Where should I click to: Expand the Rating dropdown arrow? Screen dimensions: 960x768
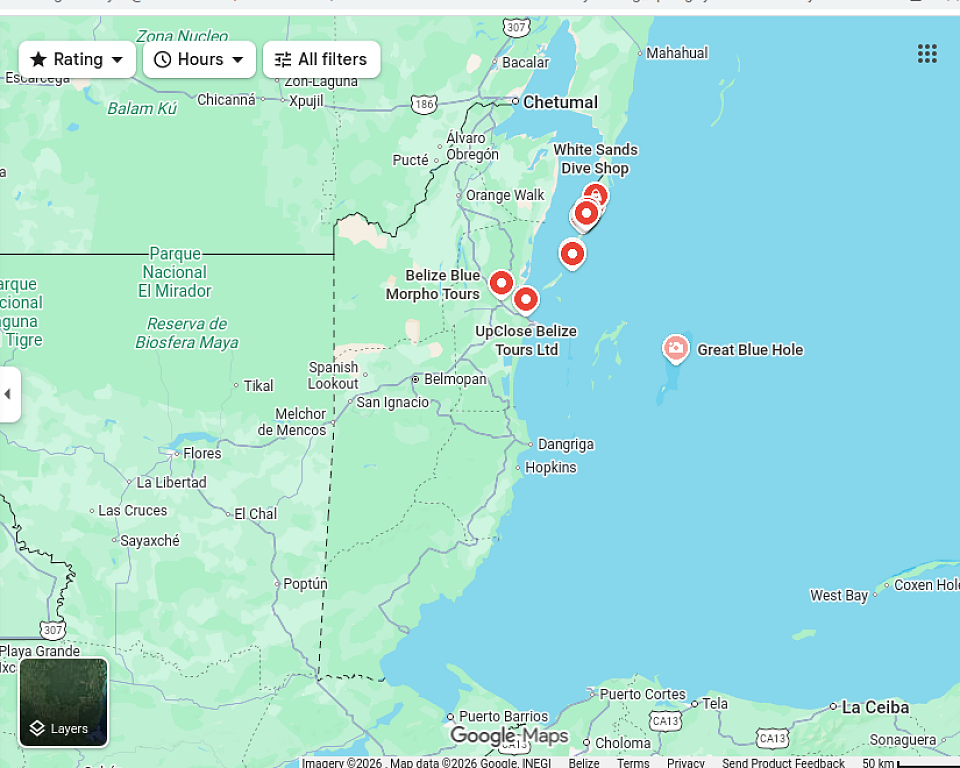(117, 60)
